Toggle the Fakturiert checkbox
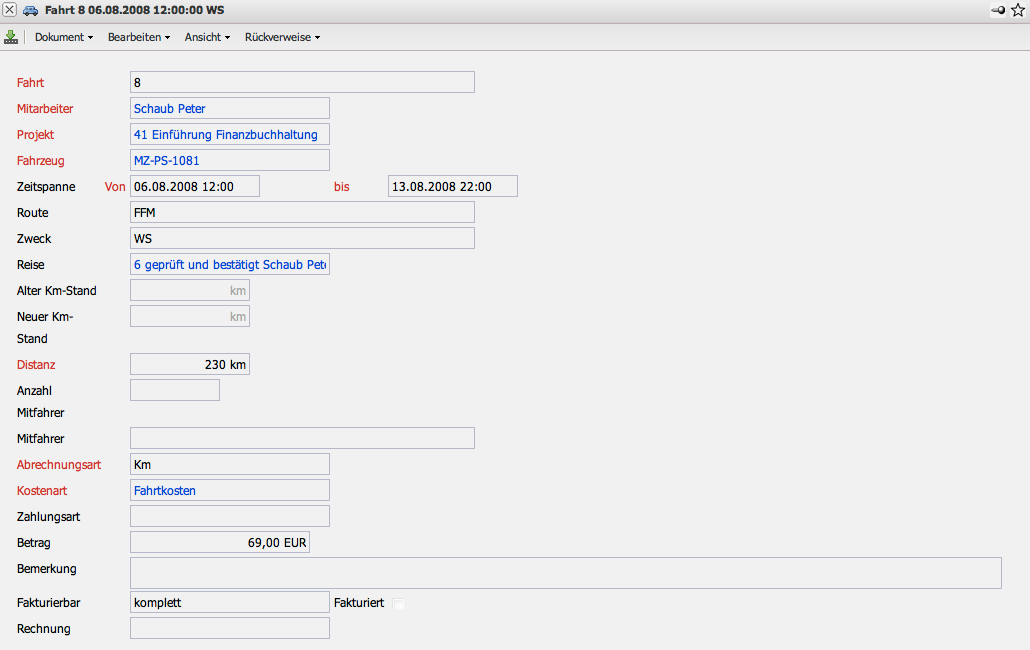Image resolution: width=1030 pixels, height=650 pixels. 399,603
